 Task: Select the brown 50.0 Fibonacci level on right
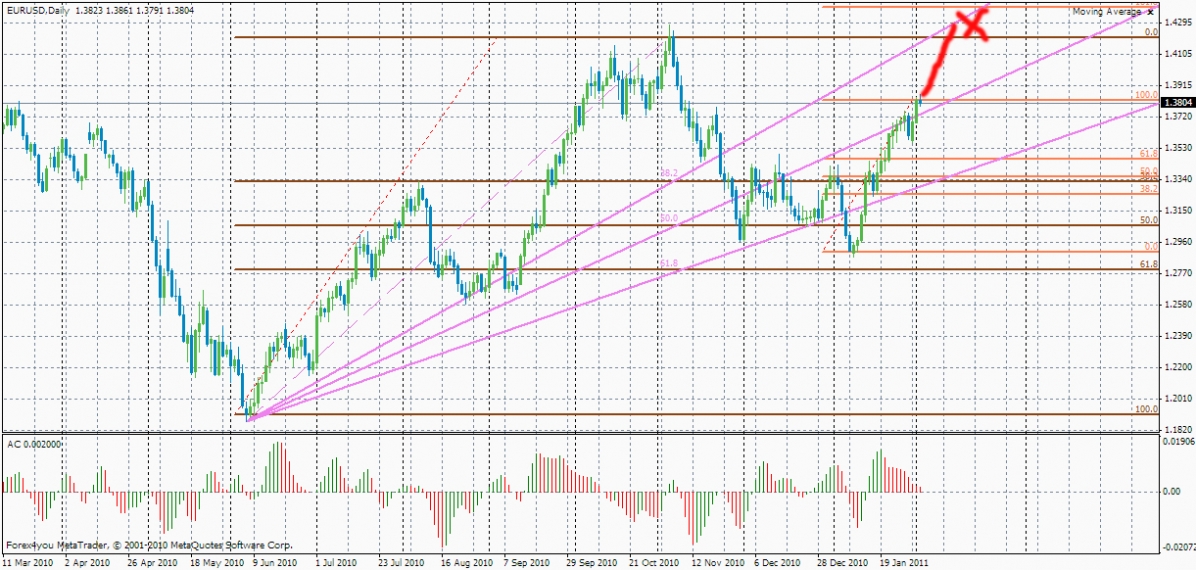pyautogui.click(x=1149, y=220)
